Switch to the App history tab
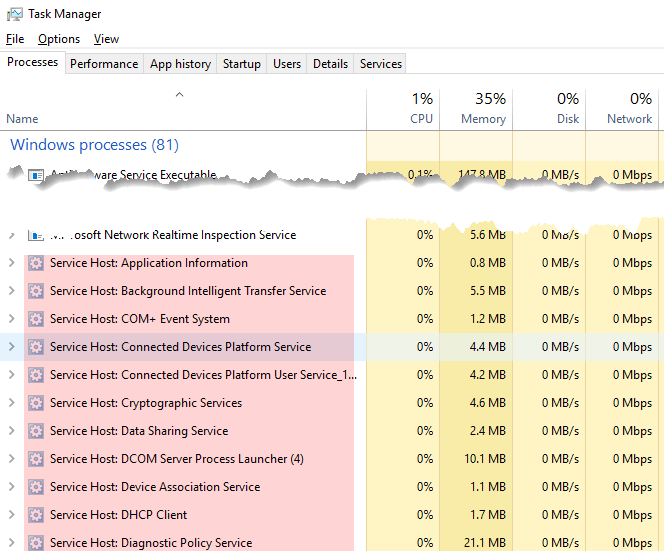The height and width of the screenshot is (551, 664). [x=180, y=64]
